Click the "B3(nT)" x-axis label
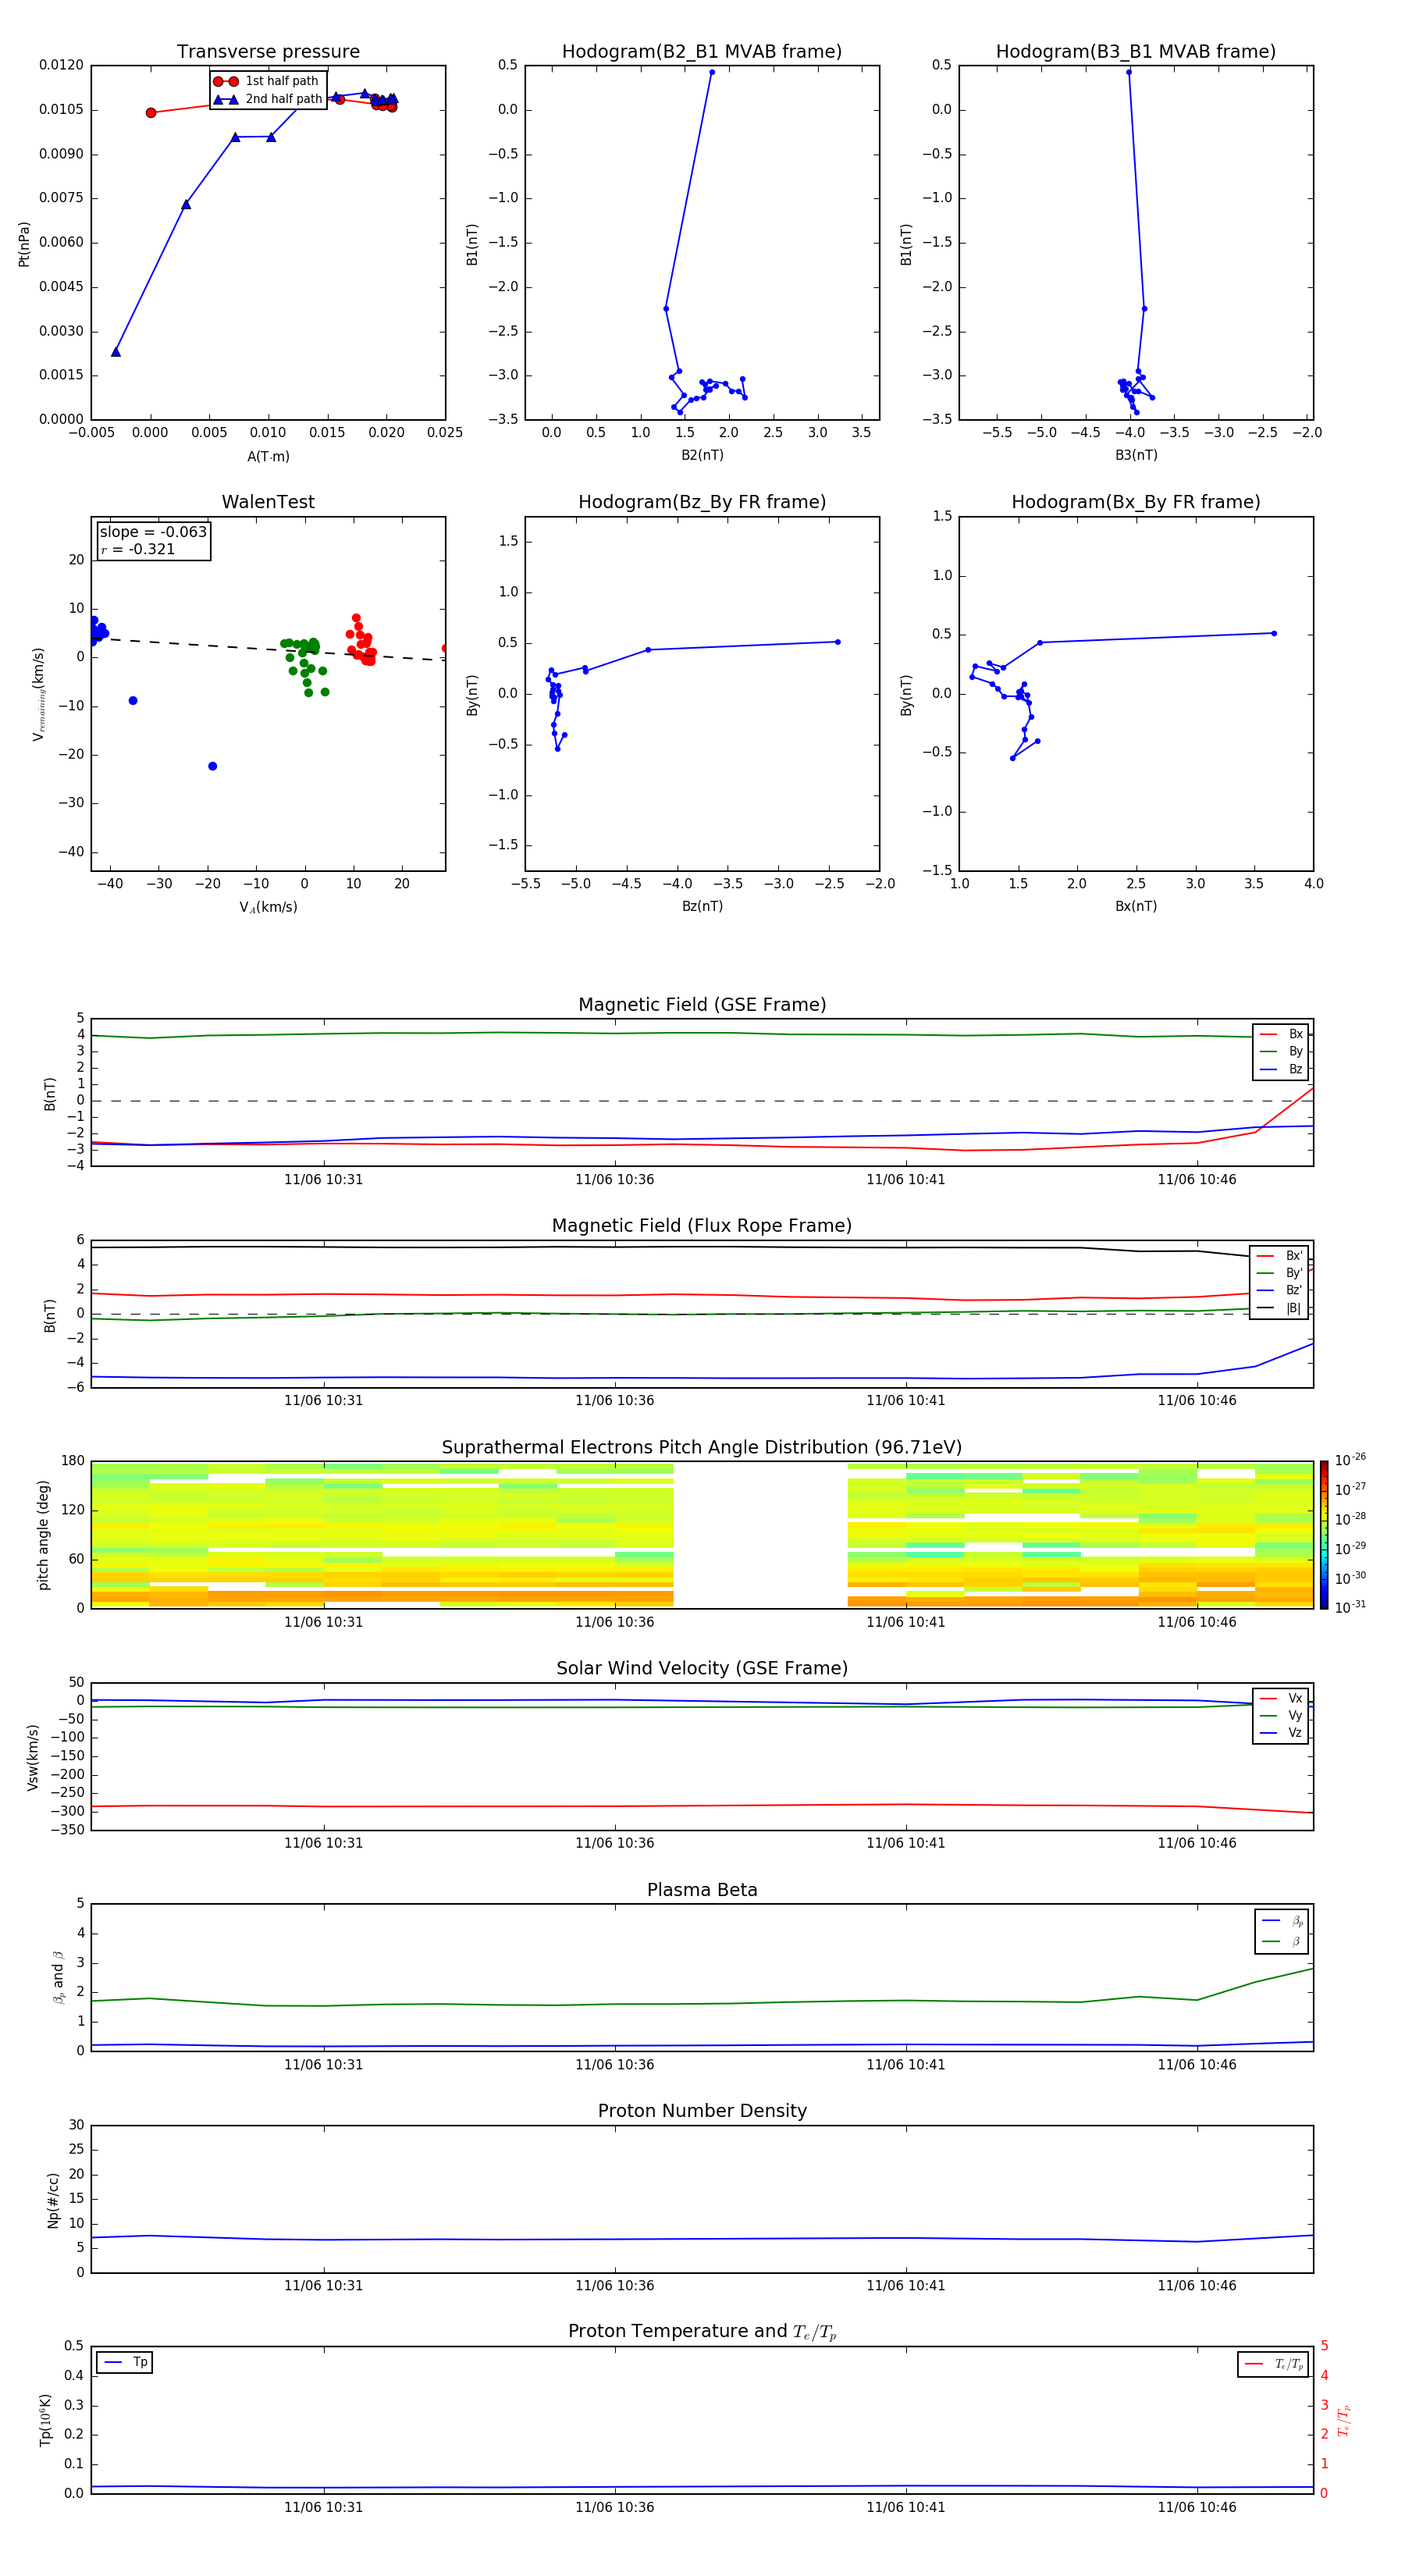Viewport: 1405px width, 2576px height. click(x=1136, y=455)
